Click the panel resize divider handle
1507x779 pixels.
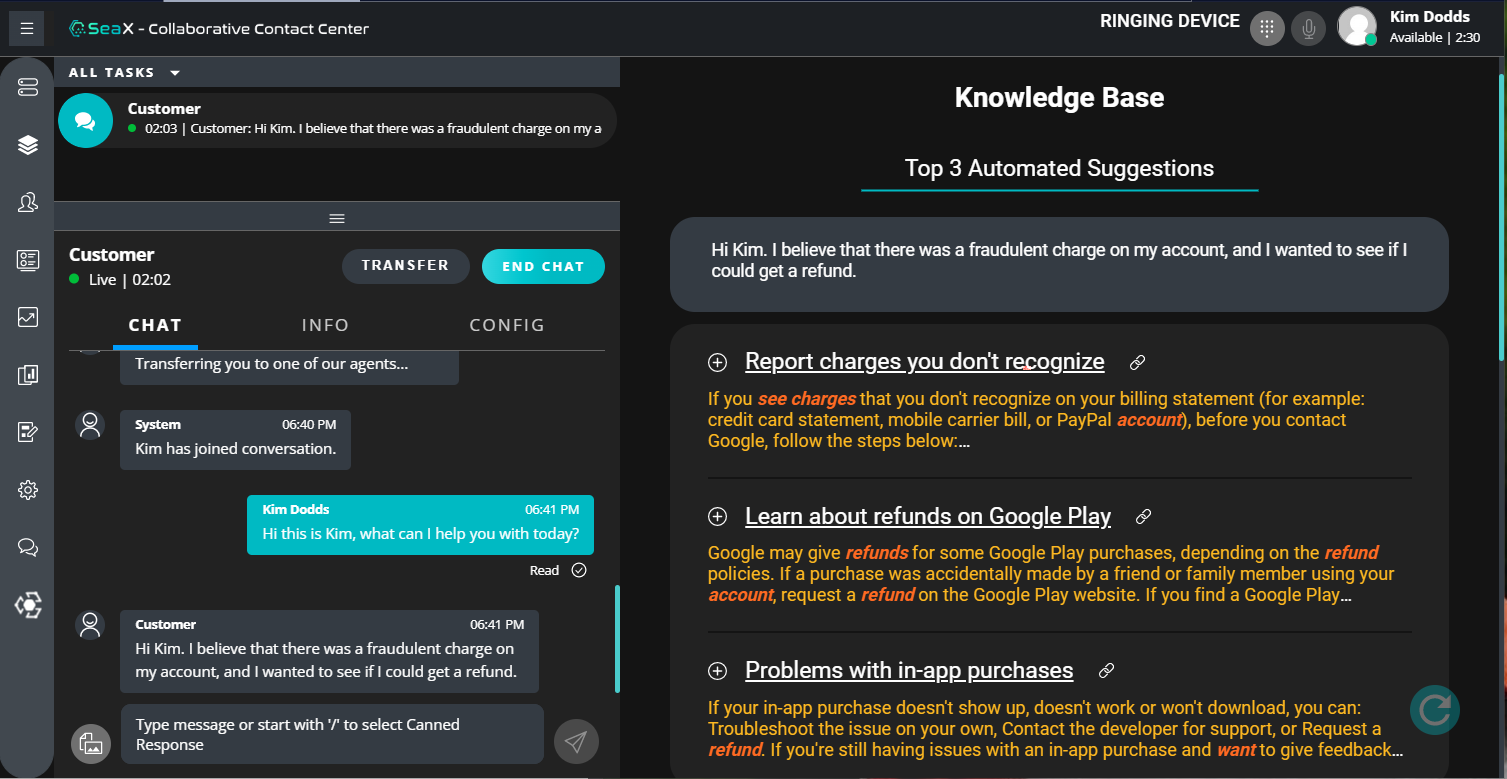coord(337,218)
